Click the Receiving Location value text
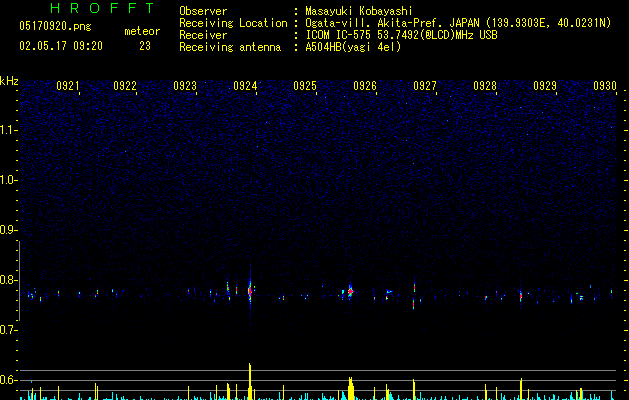Image resolution: width=629 pixels, height=400 pixels. pos(458,23)
